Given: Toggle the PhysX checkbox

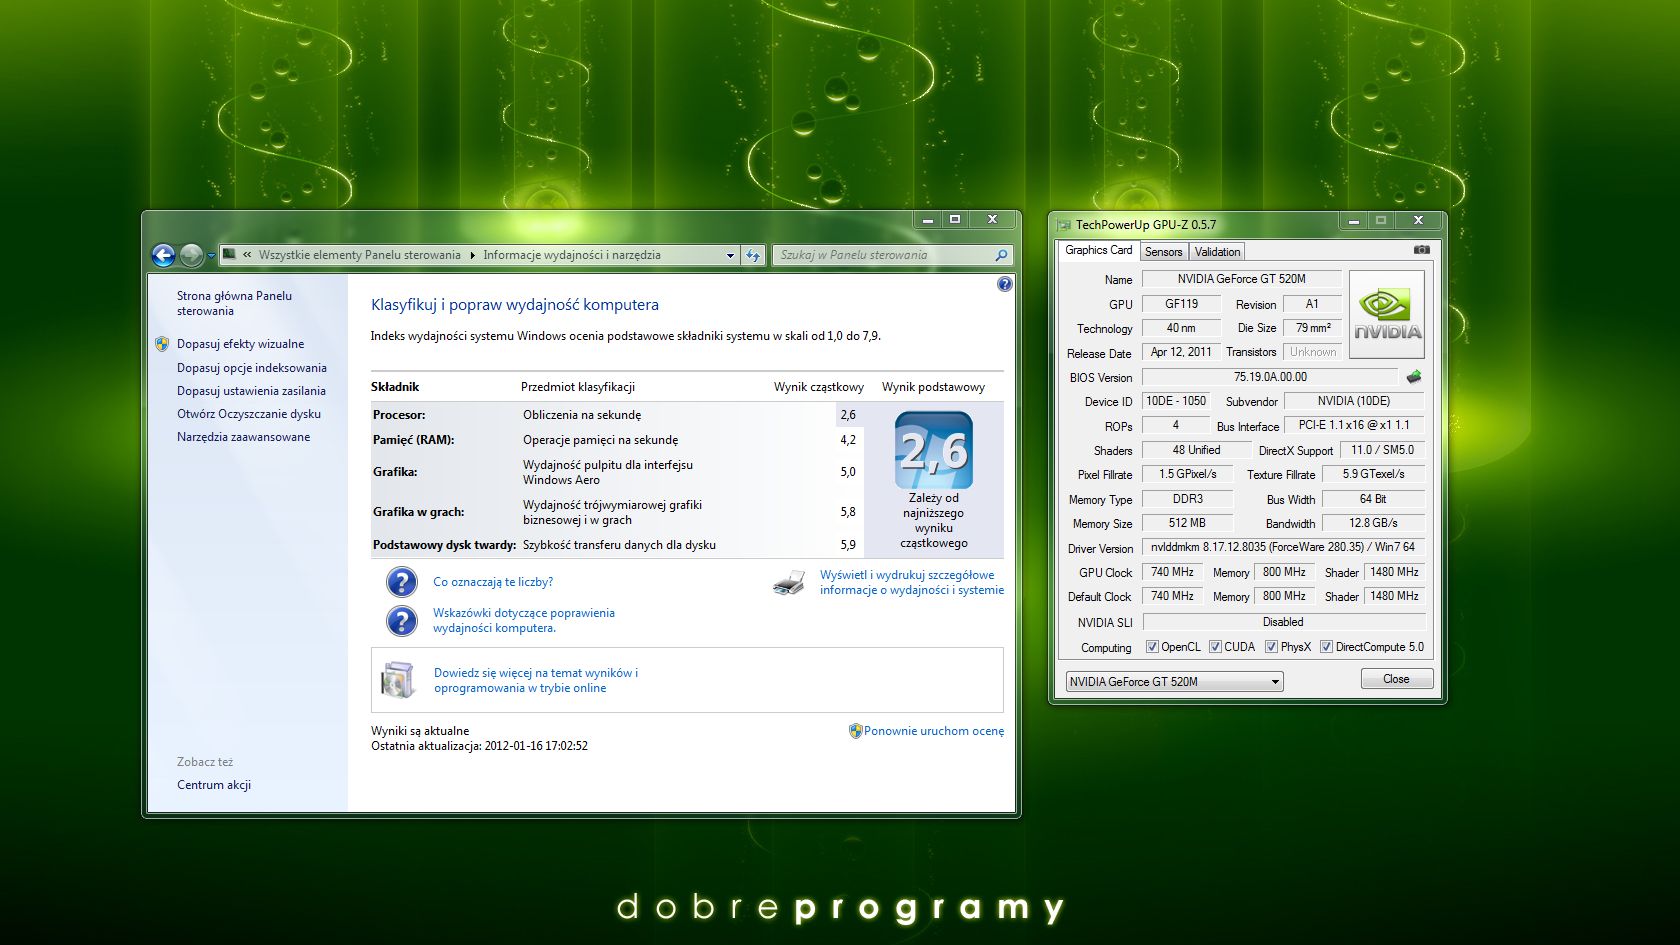Looking at the screenshot, I should [1271, 647].
